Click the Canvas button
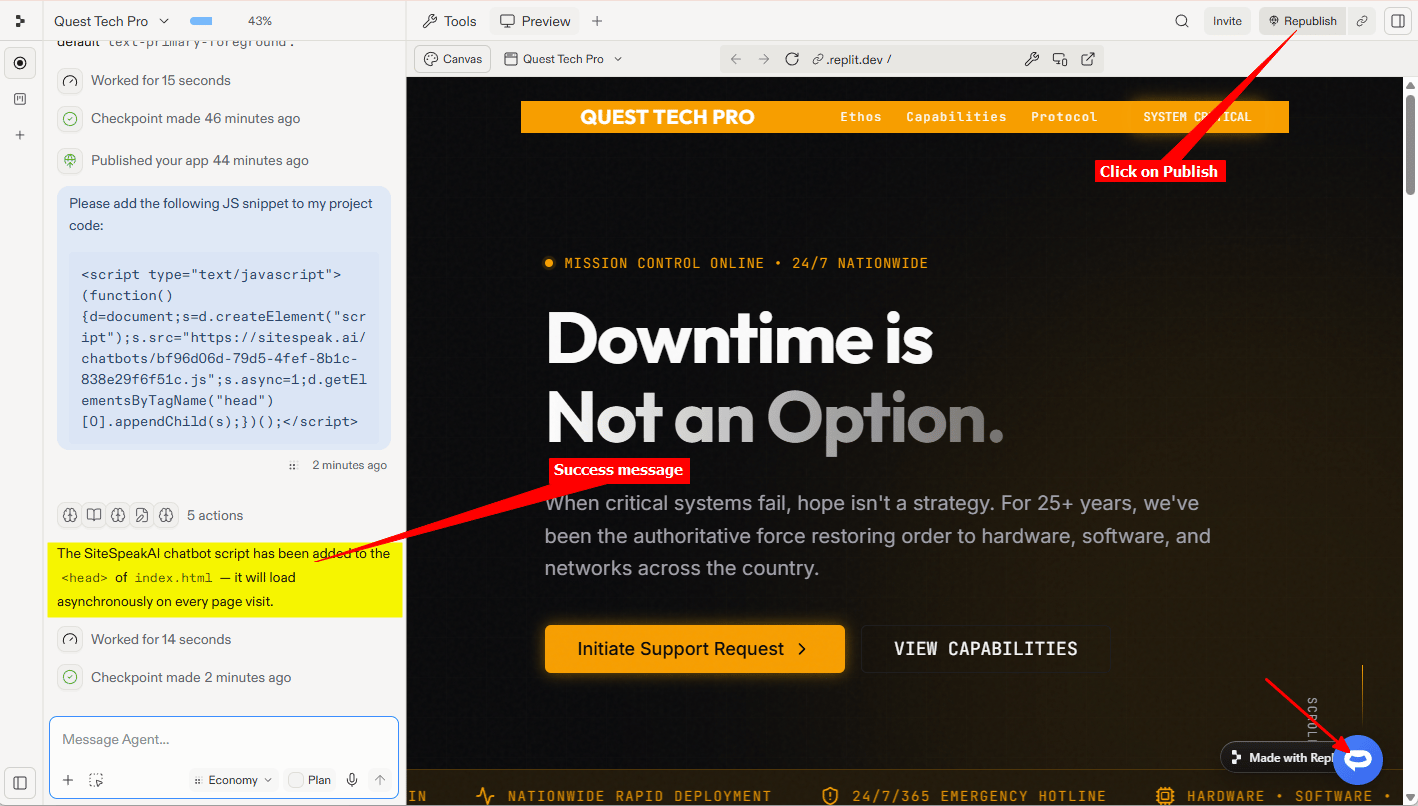 point(454,59)
